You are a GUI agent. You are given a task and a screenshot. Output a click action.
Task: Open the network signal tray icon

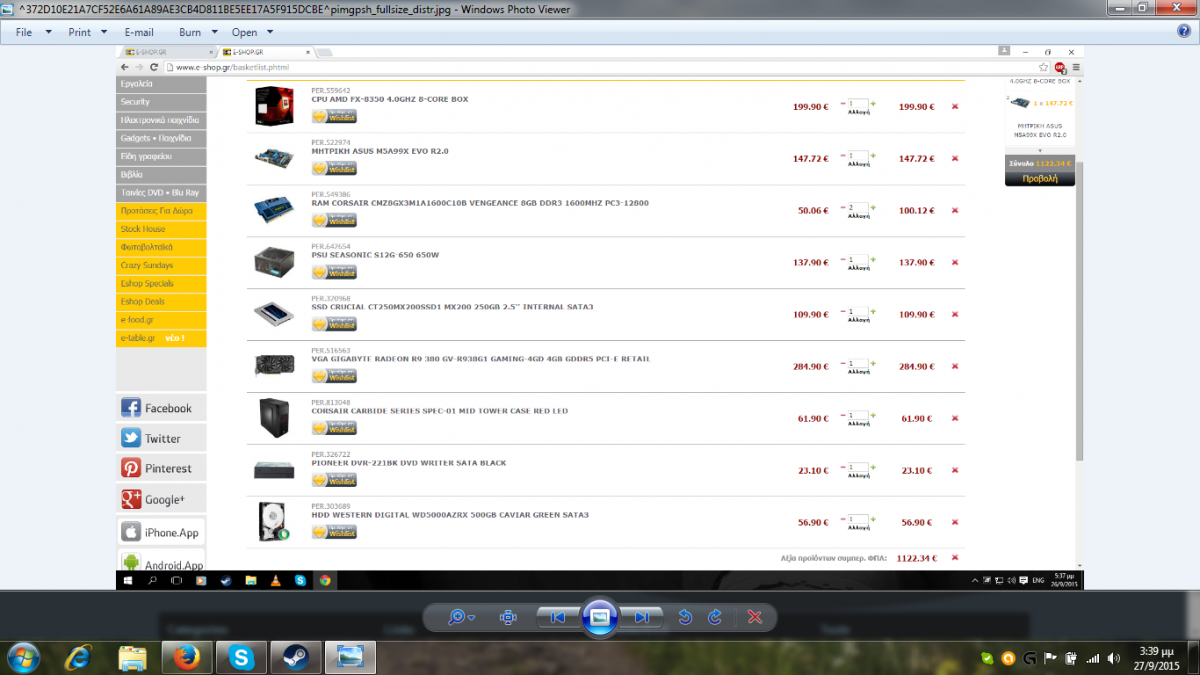tap(1091, 658)
